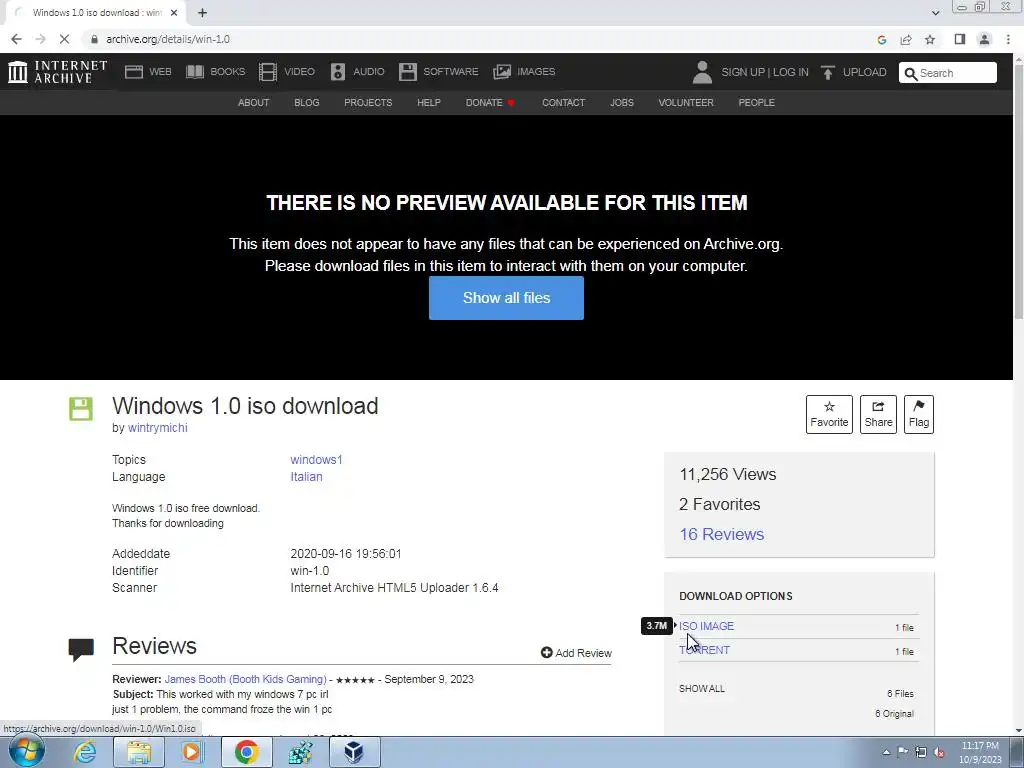Screen dimensions: 1024x768
Task: Open the PEOPLE menu item
Action: pyautogui.click(x=756, y=103)
